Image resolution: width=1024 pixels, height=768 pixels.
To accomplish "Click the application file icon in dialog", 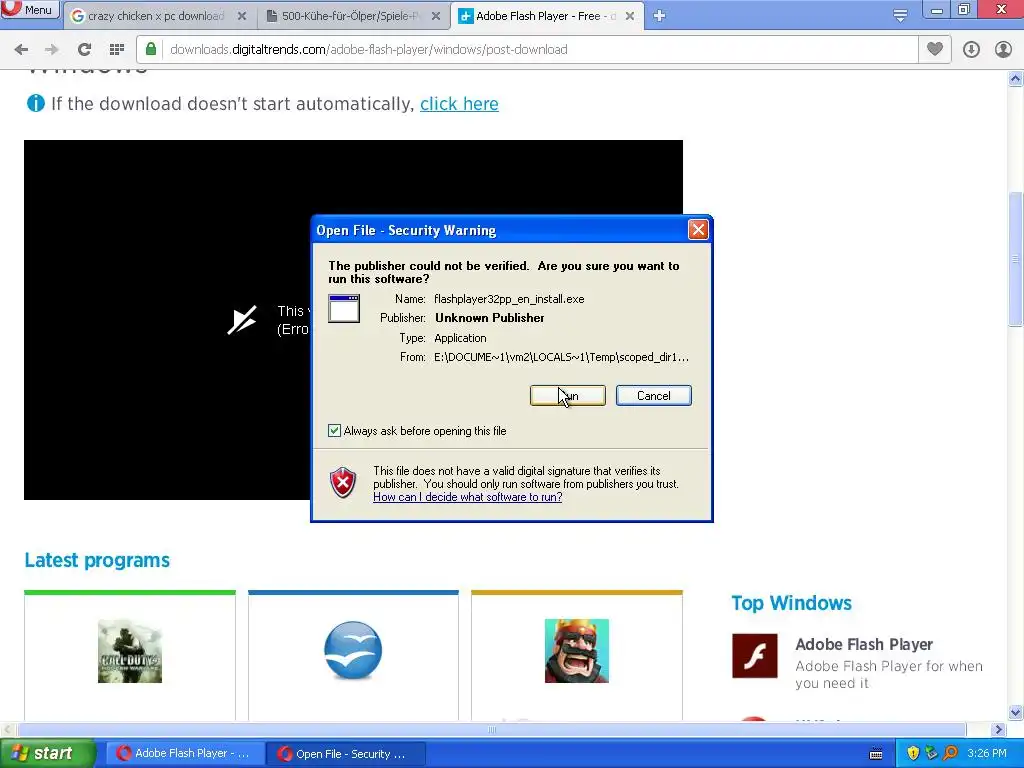I will [344, 308].
